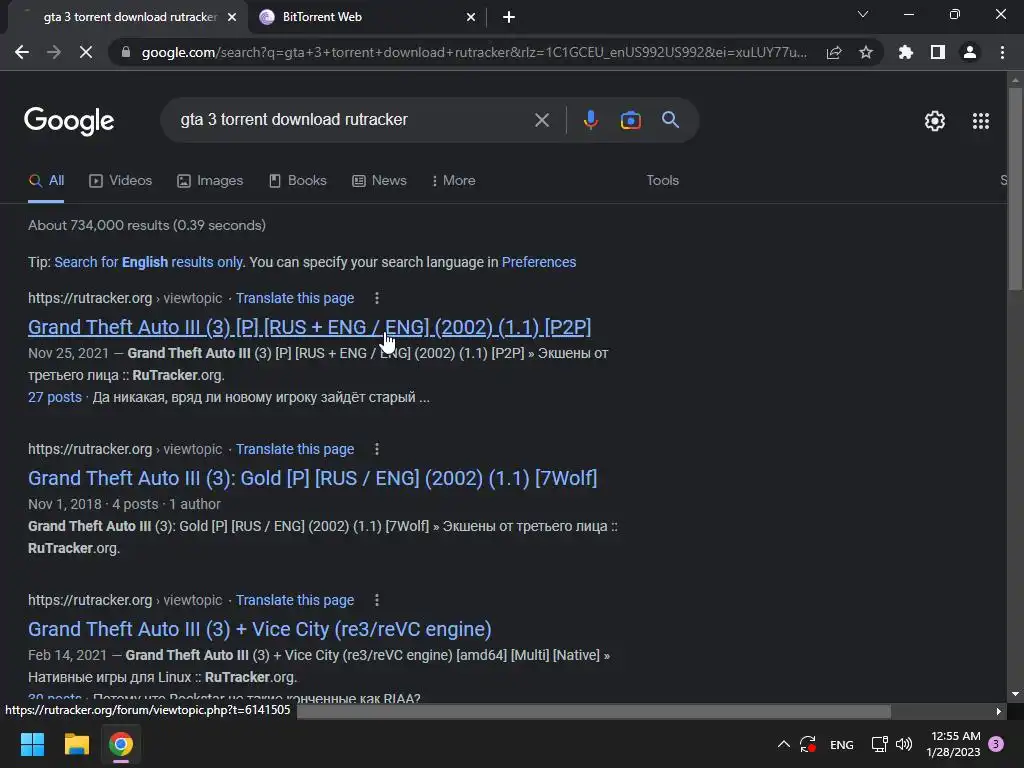This screenshot has width=1024, height=768.
Task: Click the horizontal scrollbar thumb
Action: click(594, 711)
